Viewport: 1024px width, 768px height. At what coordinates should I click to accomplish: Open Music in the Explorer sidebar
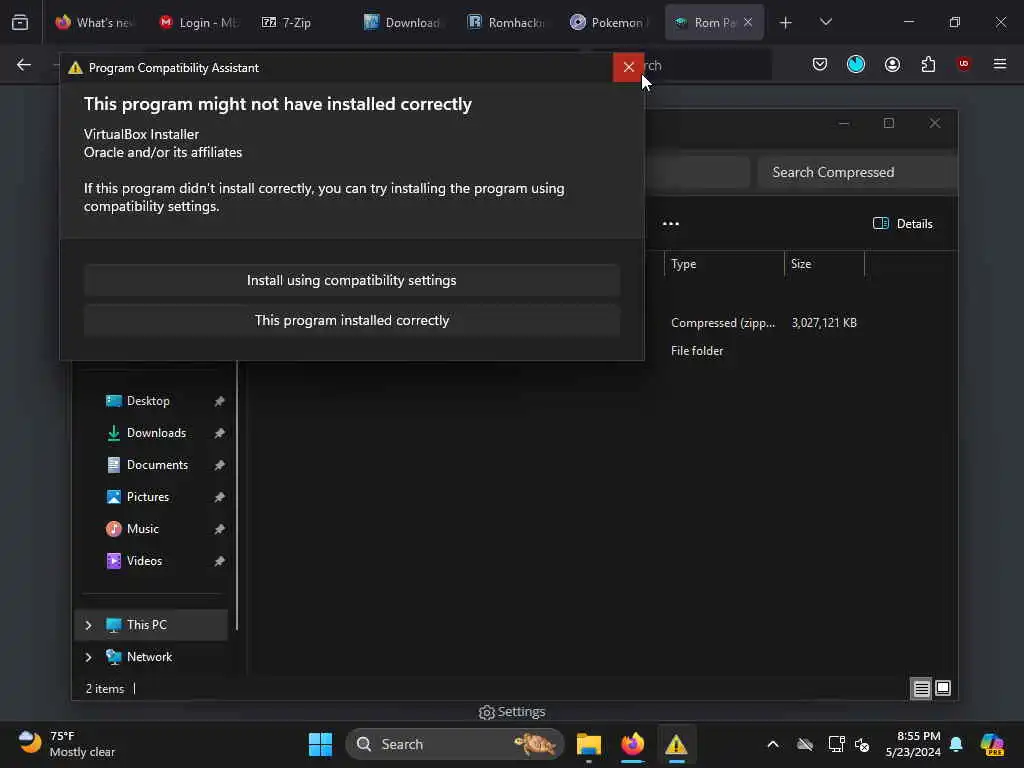point(142,529)
